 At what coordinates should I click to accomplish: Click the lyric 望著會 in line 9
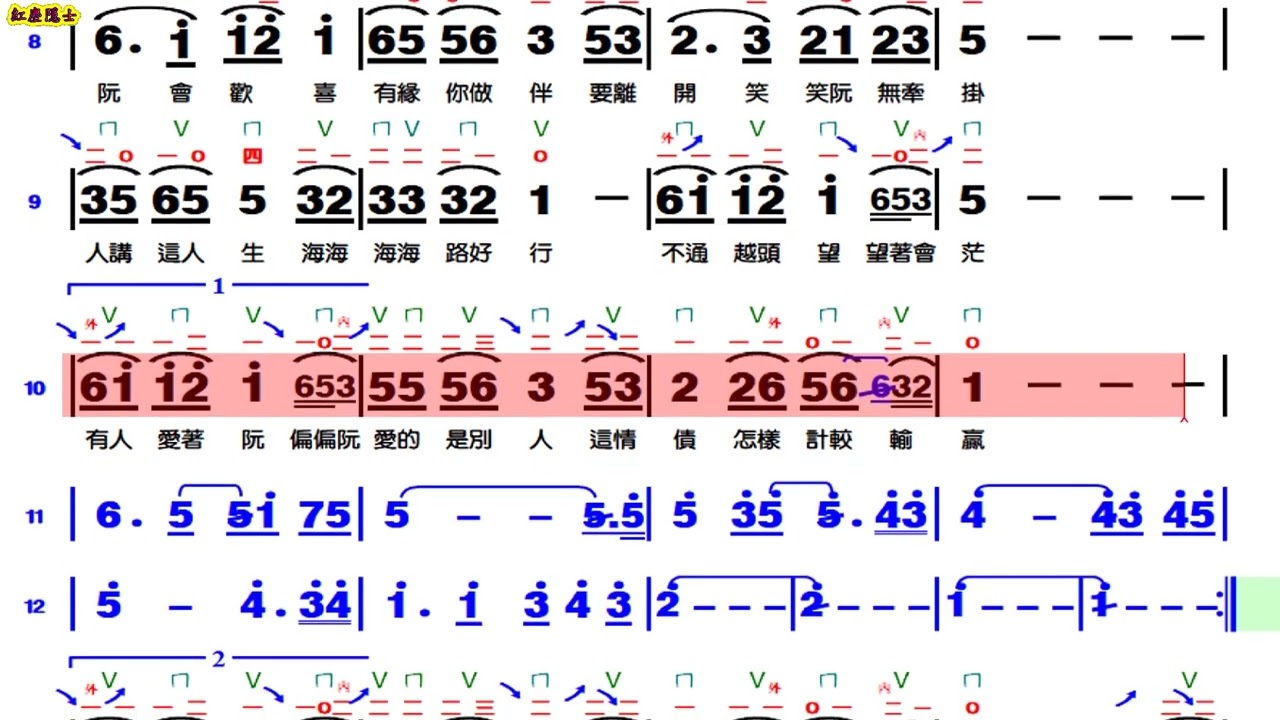[x=901, y=253]
